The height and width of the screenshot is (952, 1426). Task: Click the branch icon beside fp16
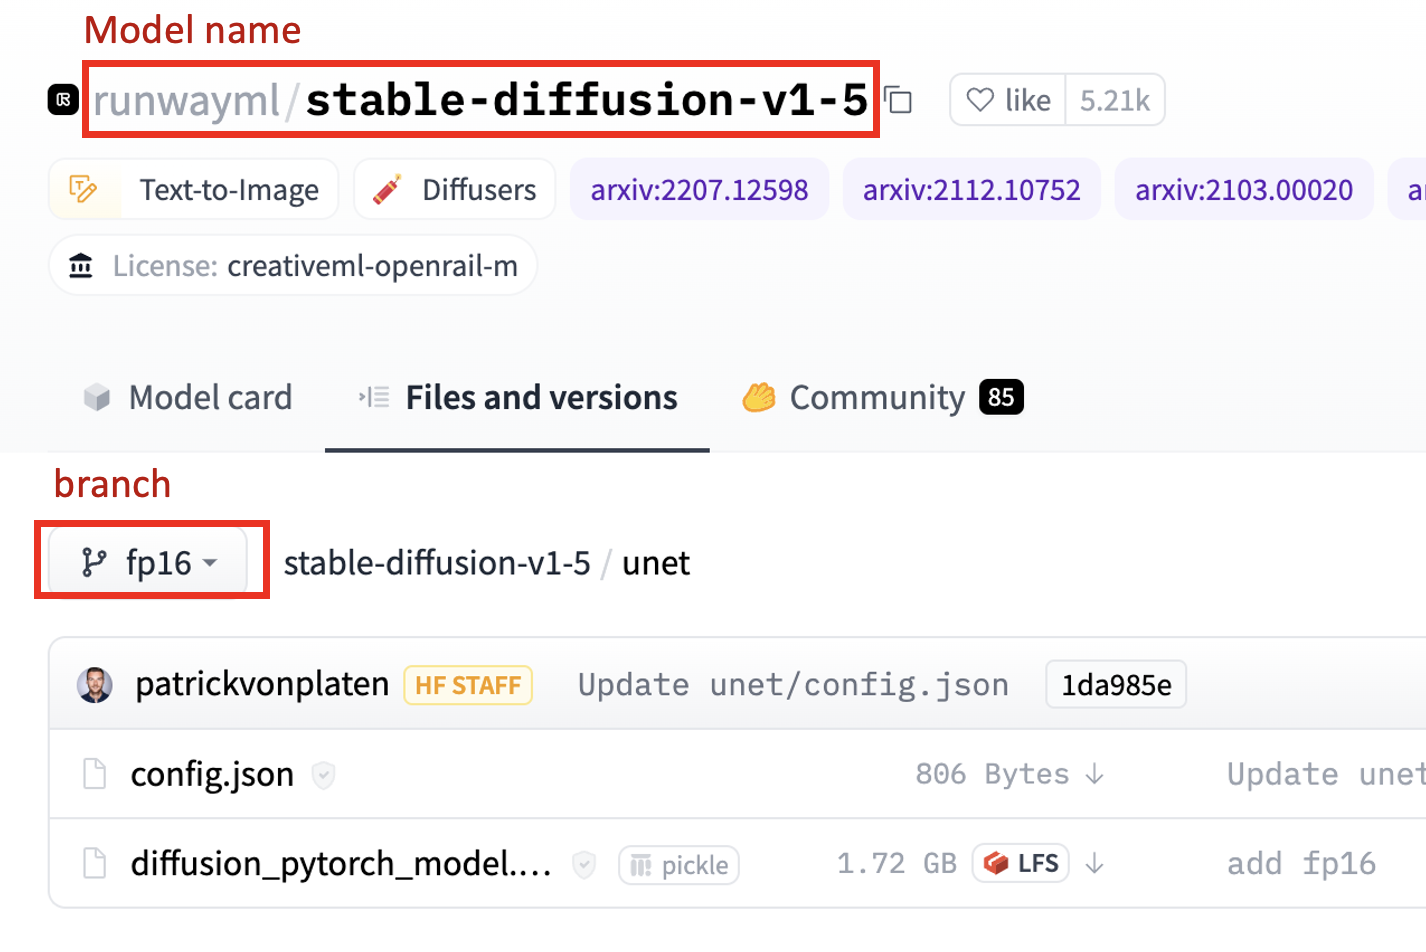pos(93,562)
